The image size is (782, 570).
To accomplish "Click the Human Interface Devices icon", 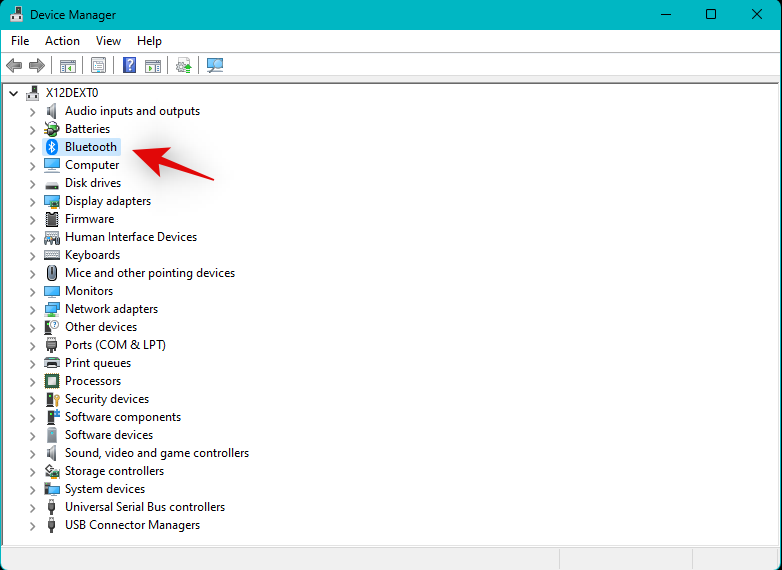I will coord(52,237).
